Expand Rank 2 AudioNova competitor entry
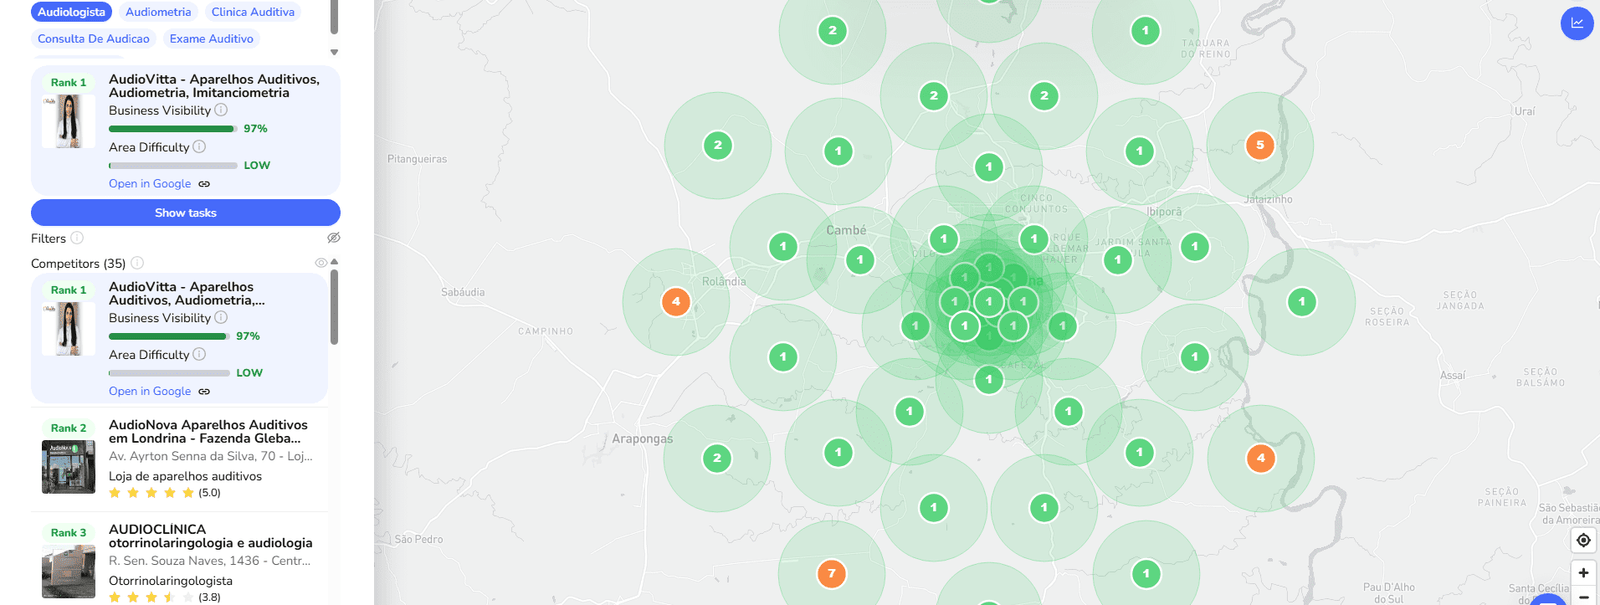This screenshot has height=605, width=1600. click(x=208, y=432)
